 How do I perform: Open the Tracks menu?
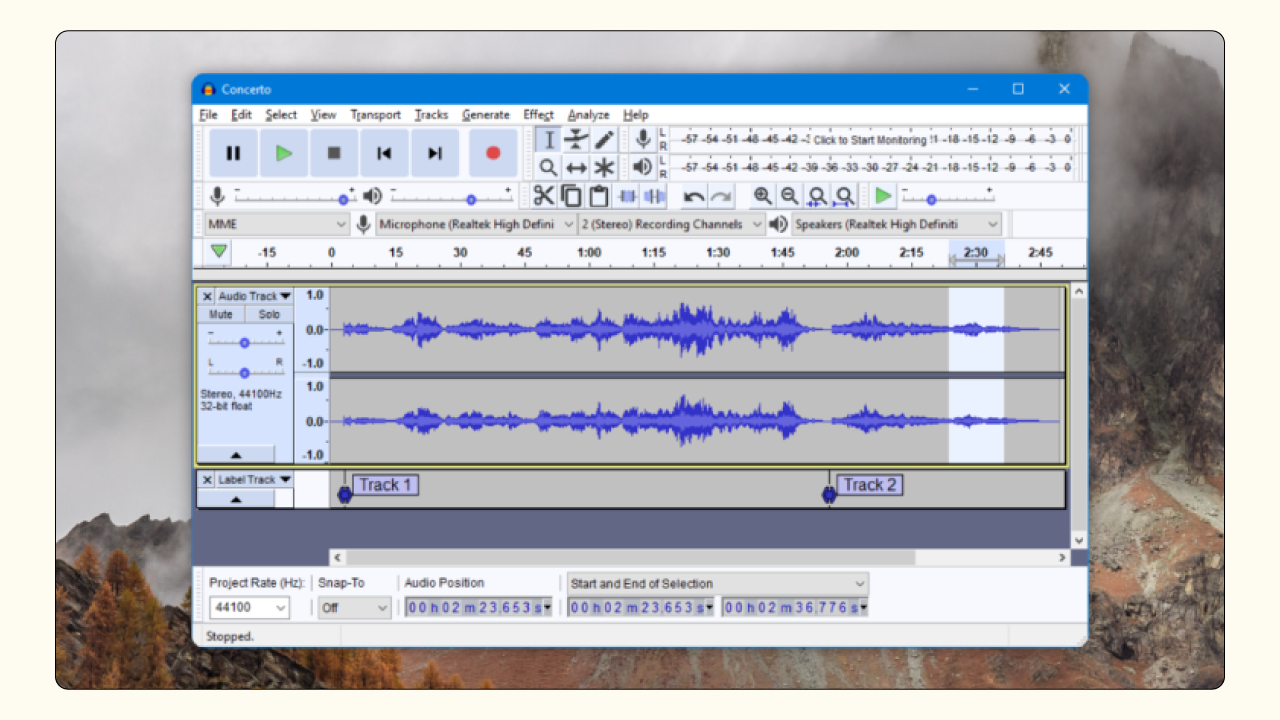[431, 115]
